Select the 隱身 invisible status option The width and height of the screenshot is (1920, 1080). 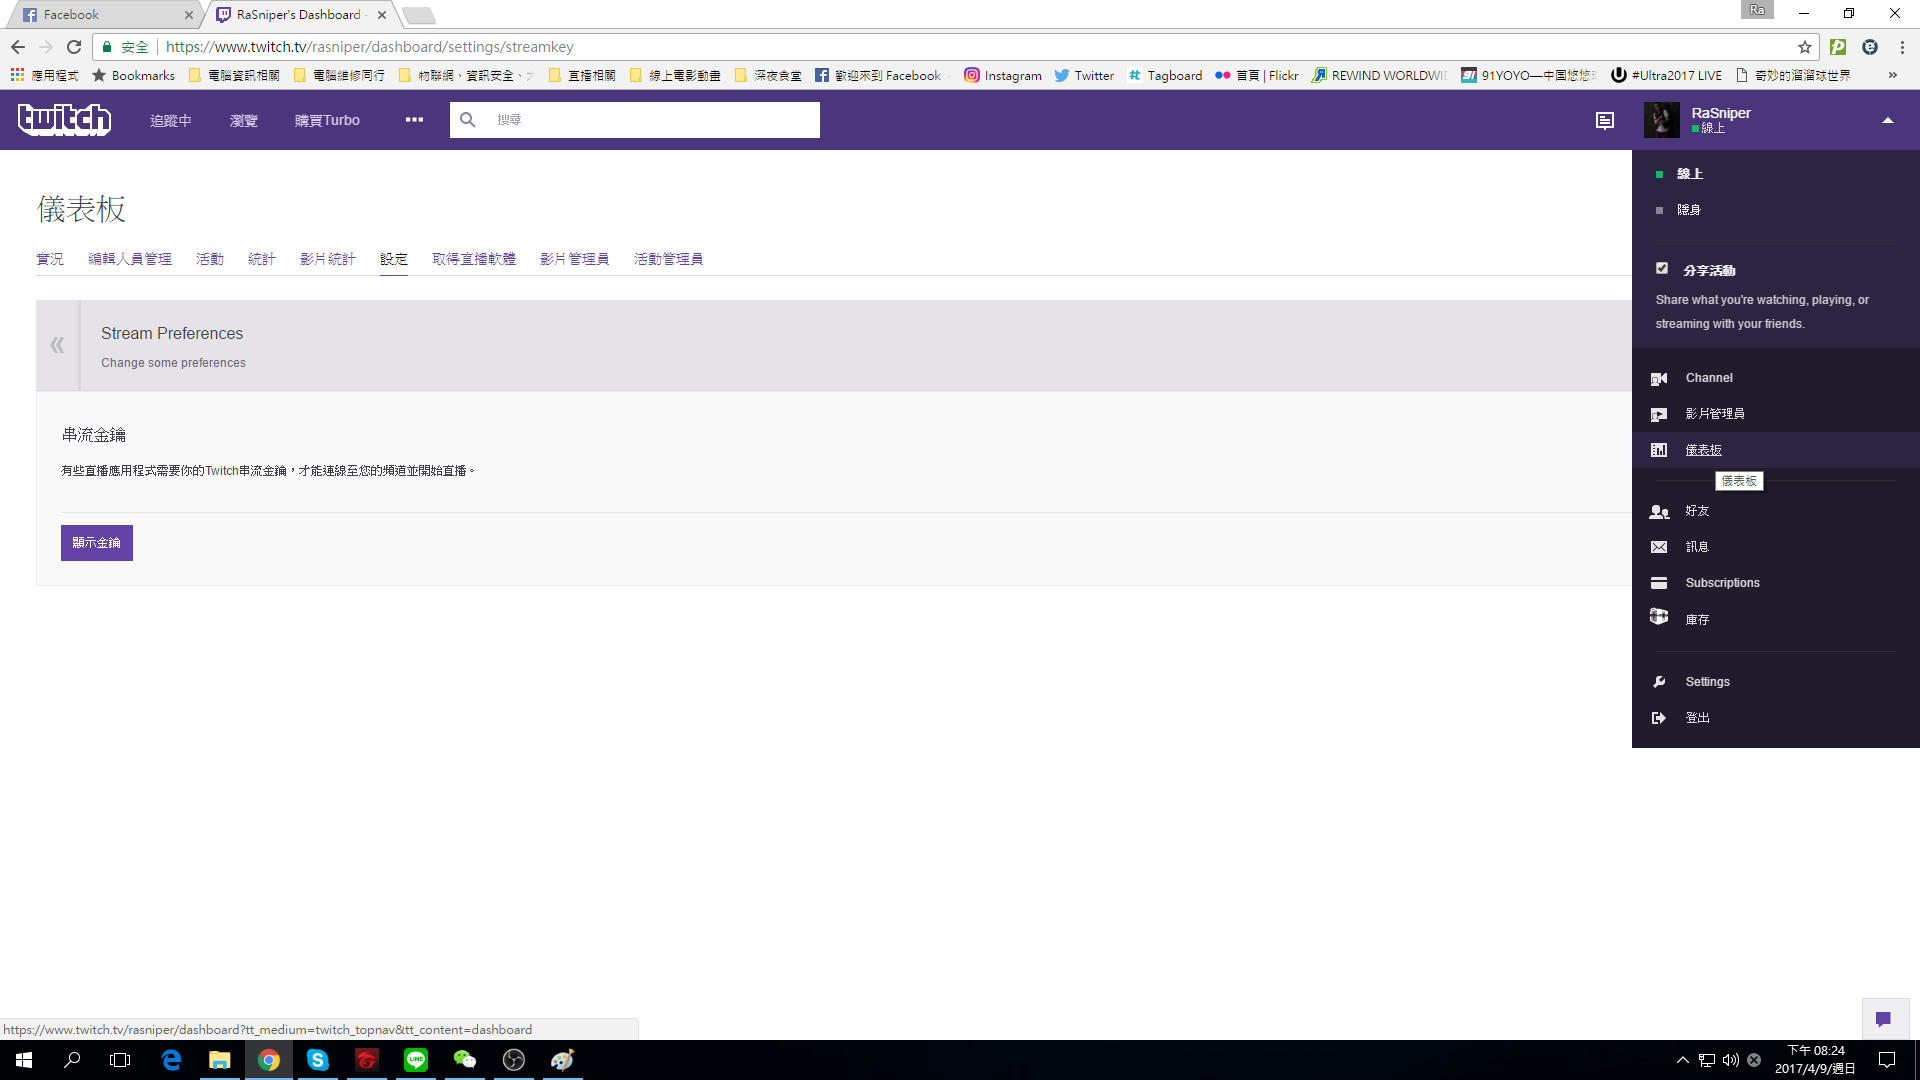(1688, 210)
